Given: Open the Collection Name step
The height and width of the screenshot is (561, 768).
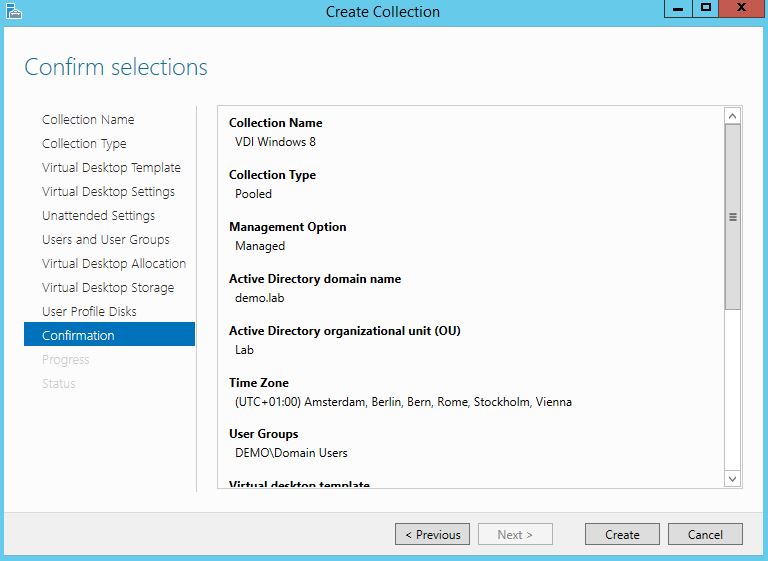Looking at the screenshot, I should pyautogui.click(x=88, y=120).
